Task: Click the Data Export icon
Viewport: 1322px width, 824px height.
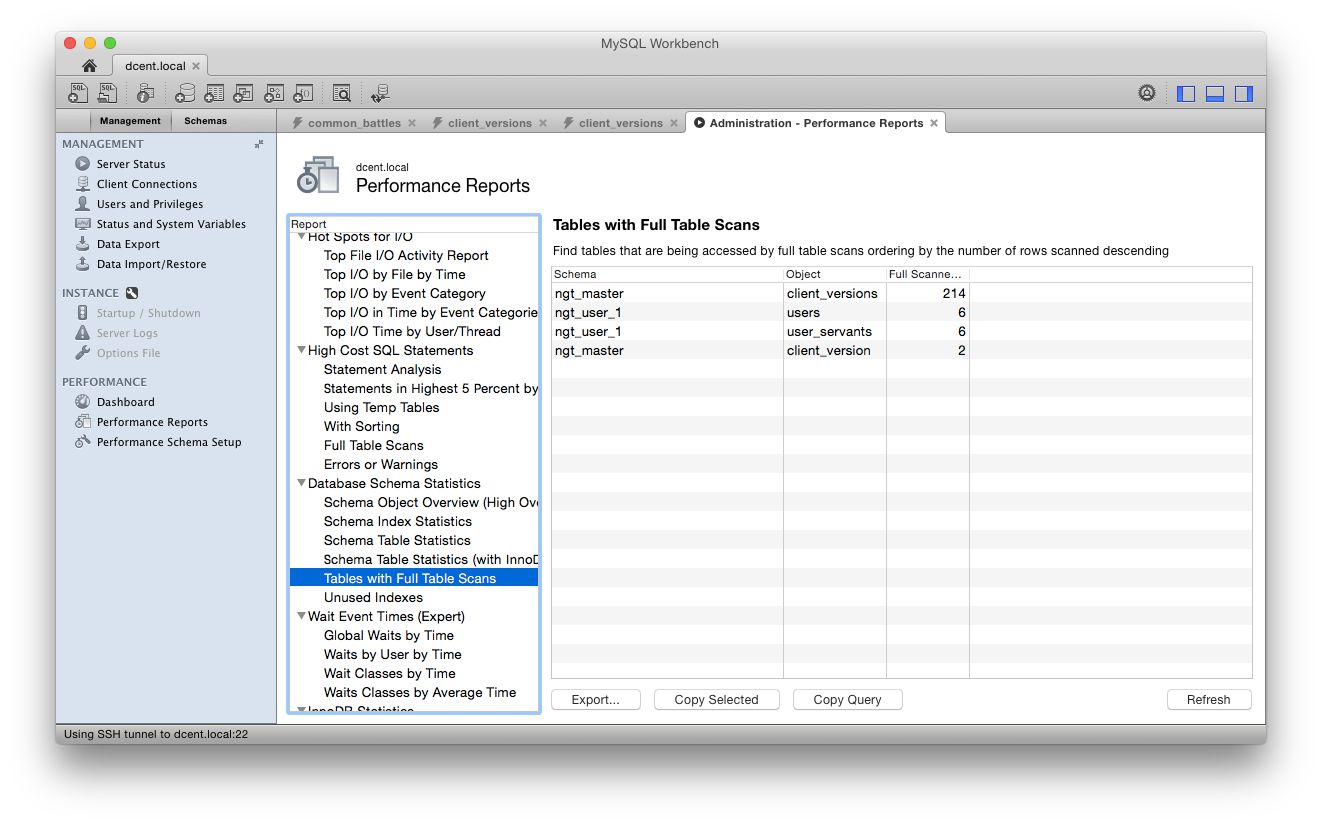Action: click(83, 244)
